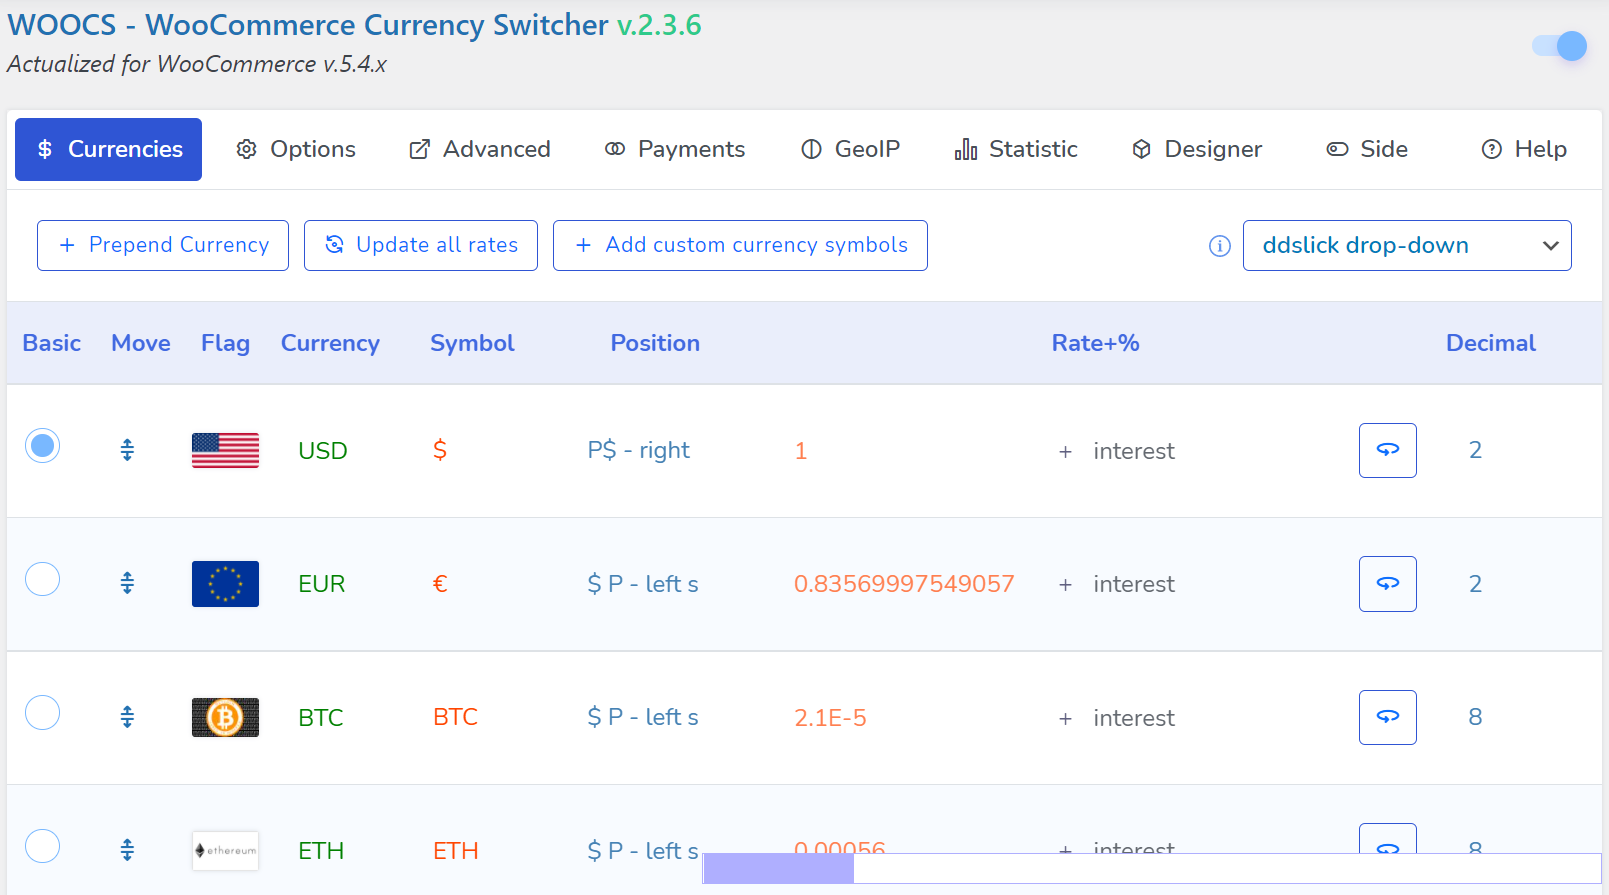Screen dimensions: 1609x895
Task: Go to the Payments tab
Action: point(675,149)
